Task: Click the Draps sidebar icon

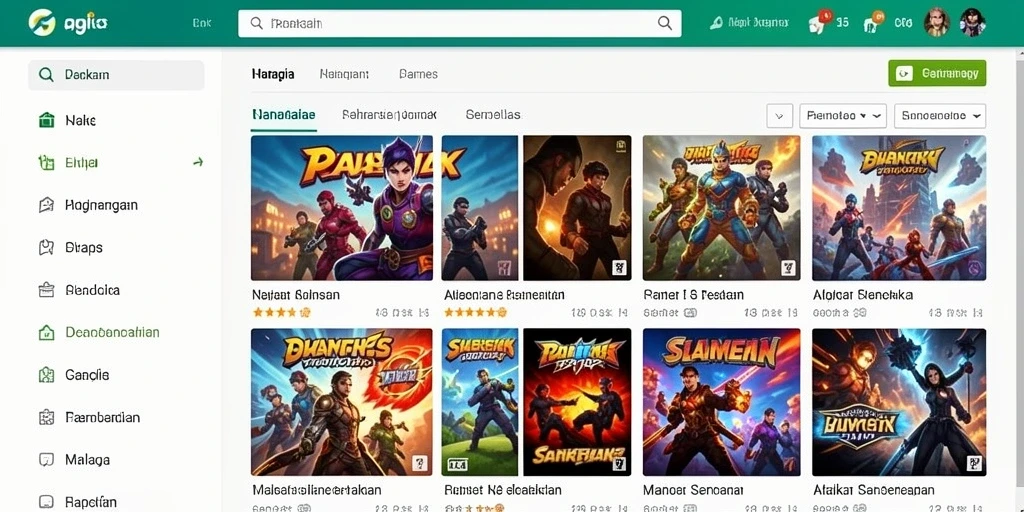Action: coord(46,248)
